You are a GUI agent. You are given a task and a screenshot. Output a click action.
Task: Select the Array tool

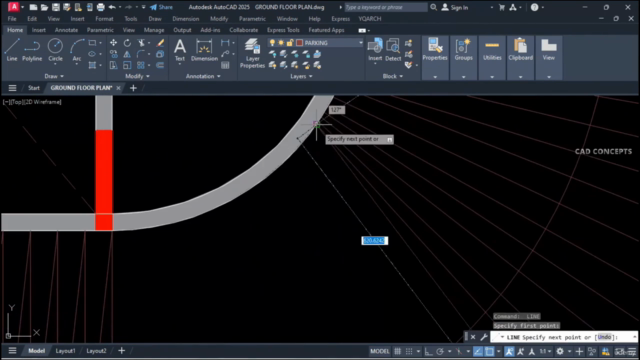tap(141, 65)
